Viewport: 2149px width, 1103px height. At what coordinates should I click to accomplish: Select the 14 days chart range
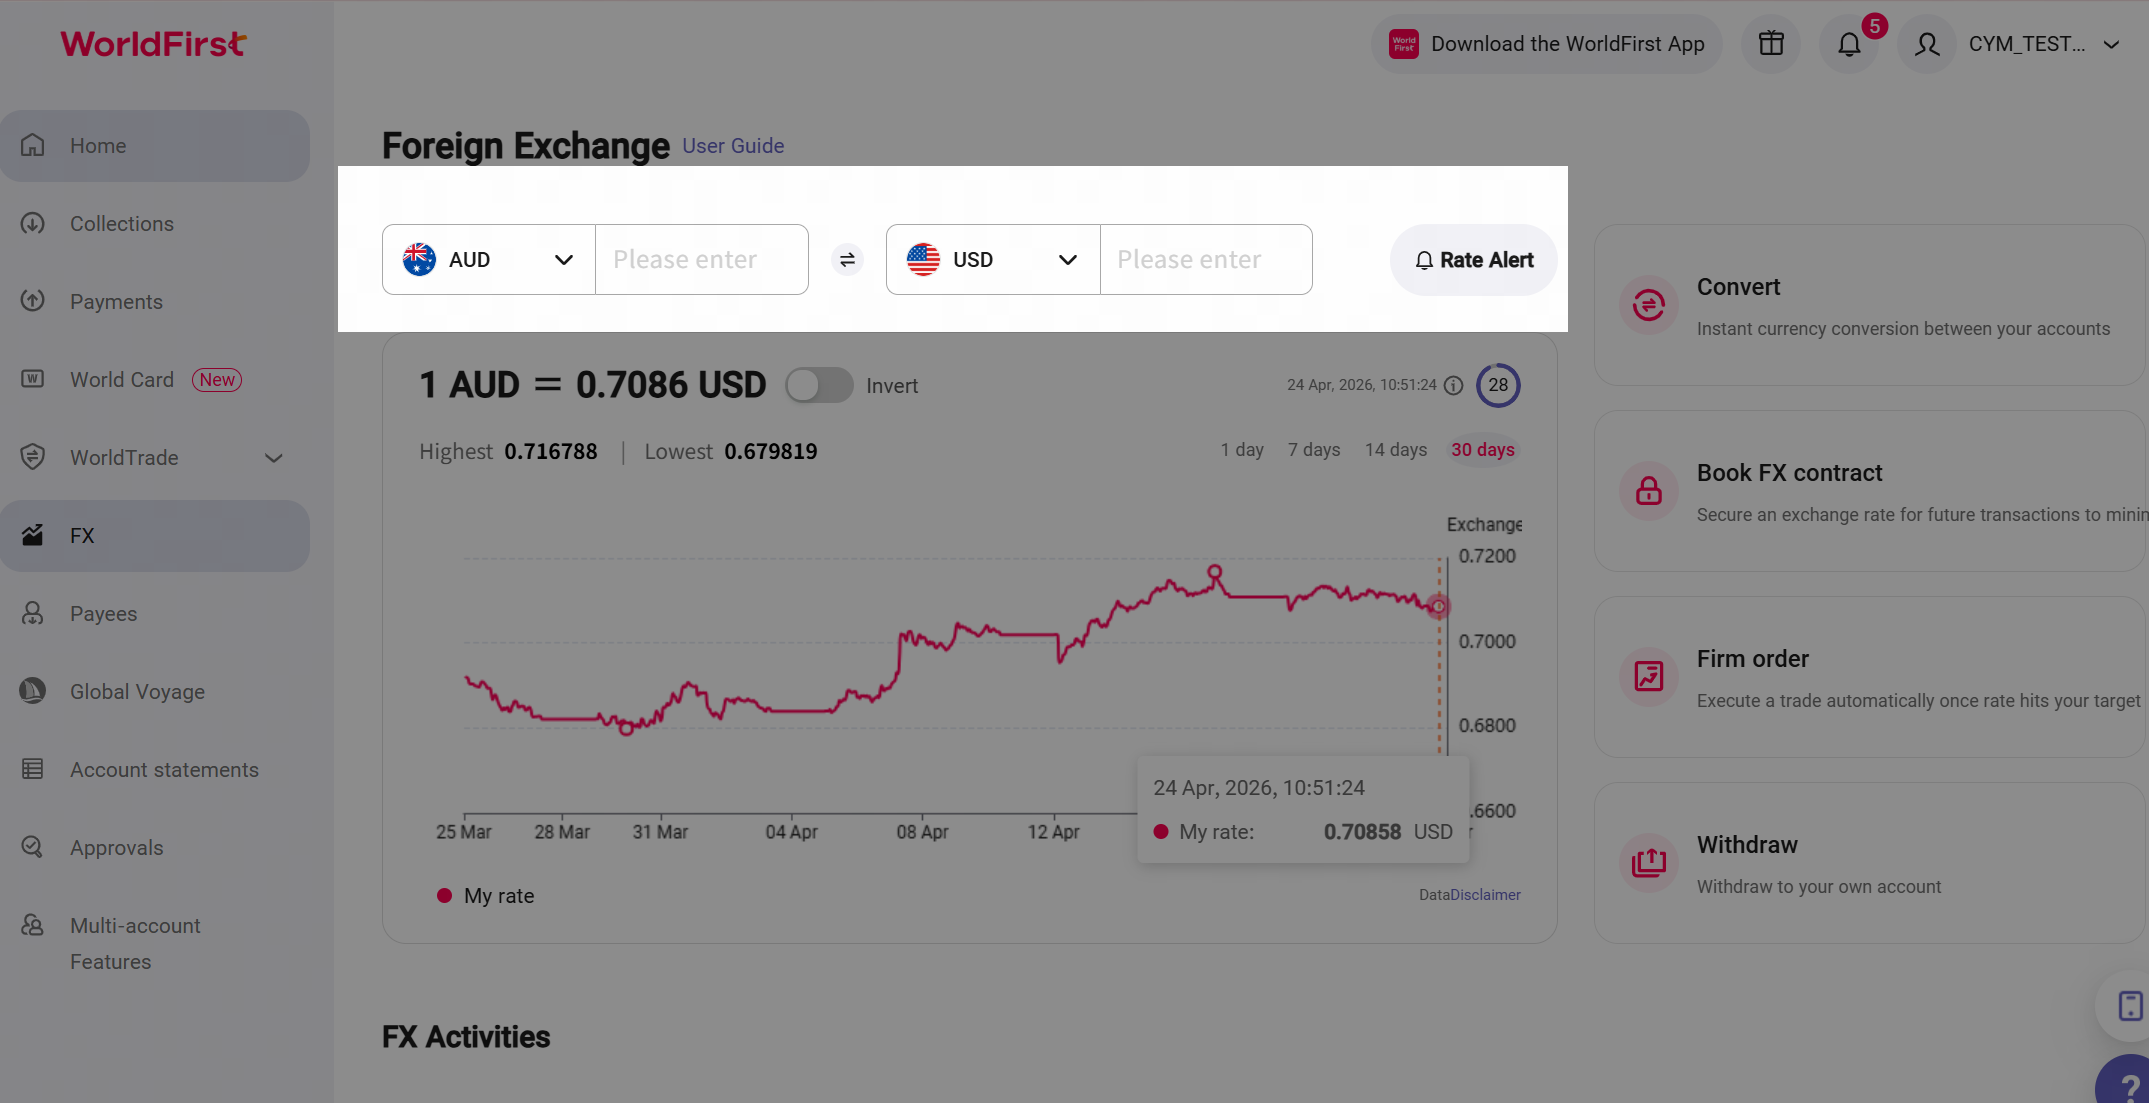(1396, 450)
